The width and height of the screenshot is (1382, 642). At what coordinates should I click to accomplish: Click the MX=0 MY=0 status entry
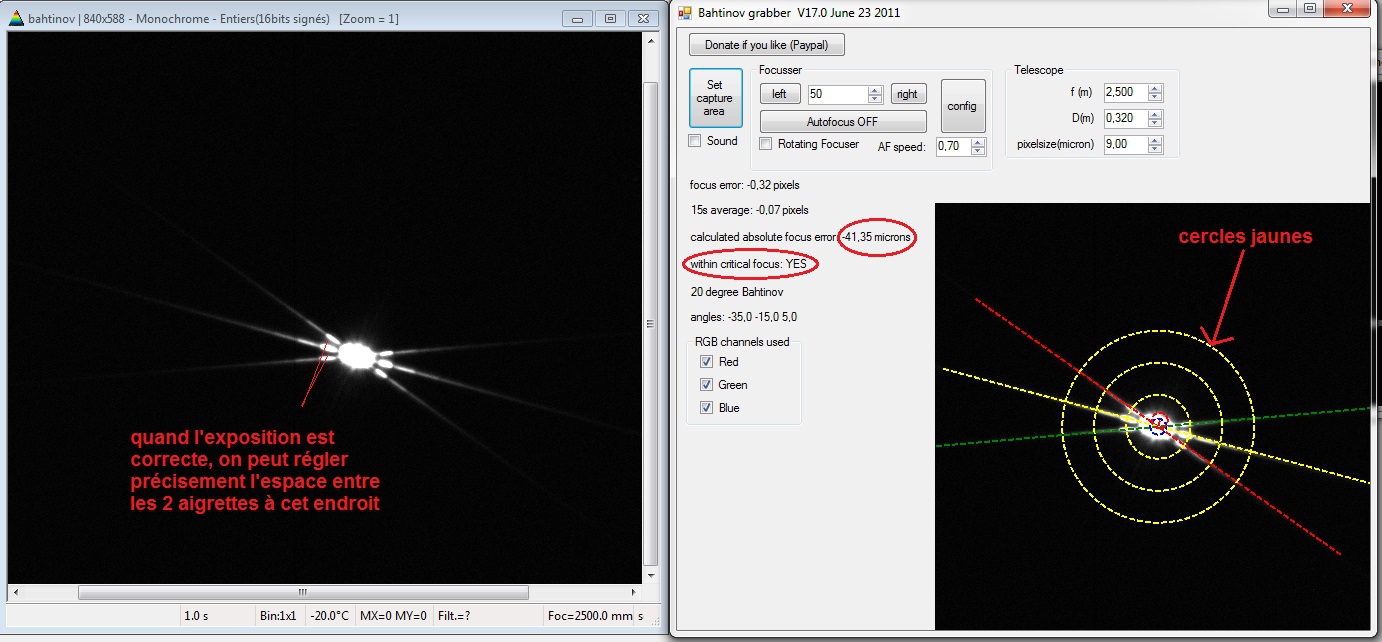pos(393,615)
